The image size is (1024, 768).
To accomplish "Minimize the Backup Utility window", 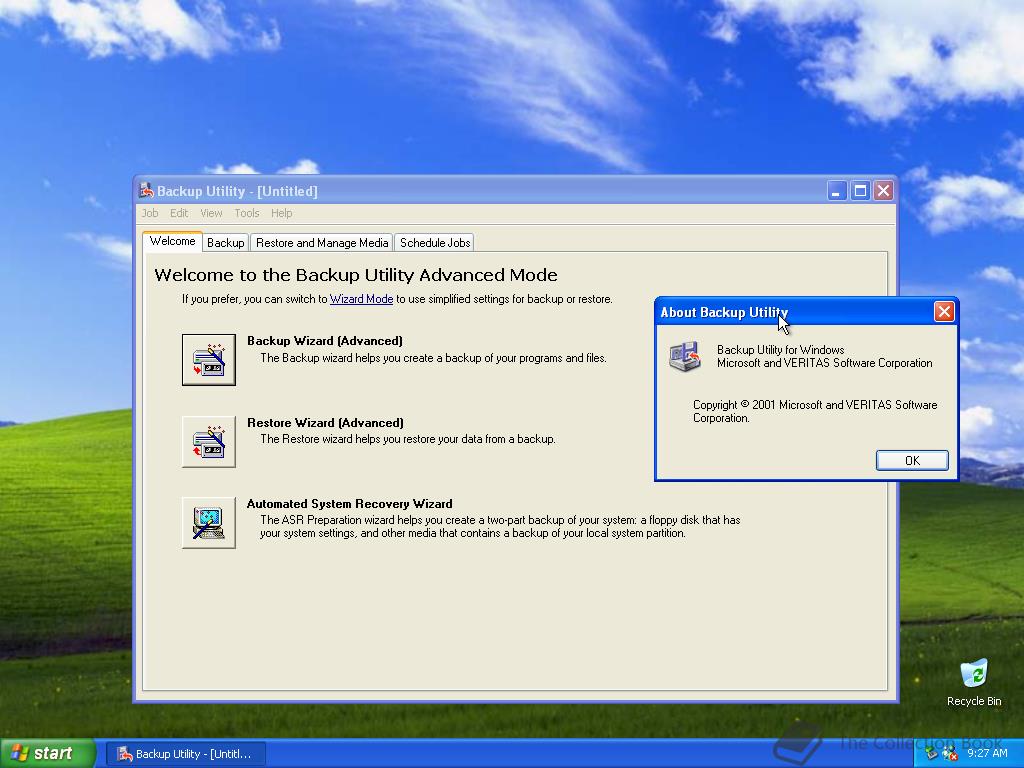I will pos(837,191).
